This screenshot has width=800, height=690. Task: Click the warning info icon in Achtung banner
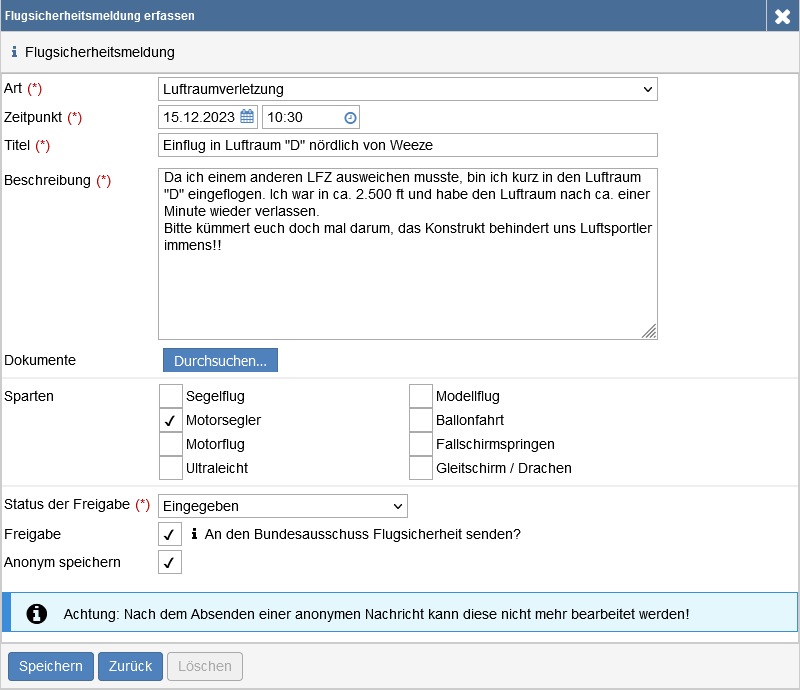coord(37,613)
